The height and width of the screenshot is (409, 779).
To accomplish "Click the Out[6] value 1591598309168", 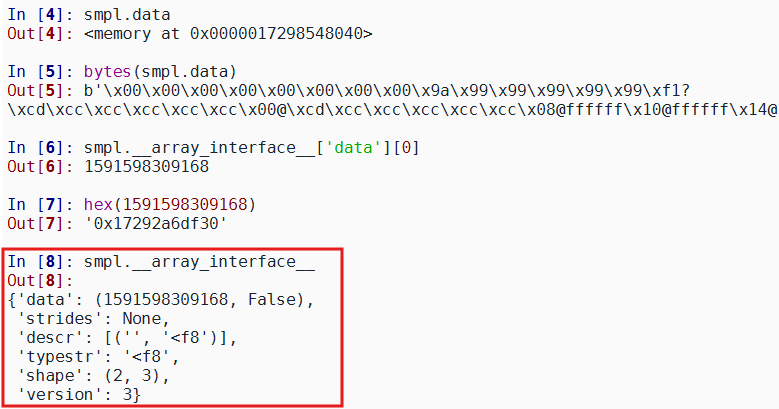I will tap(145, 165).
